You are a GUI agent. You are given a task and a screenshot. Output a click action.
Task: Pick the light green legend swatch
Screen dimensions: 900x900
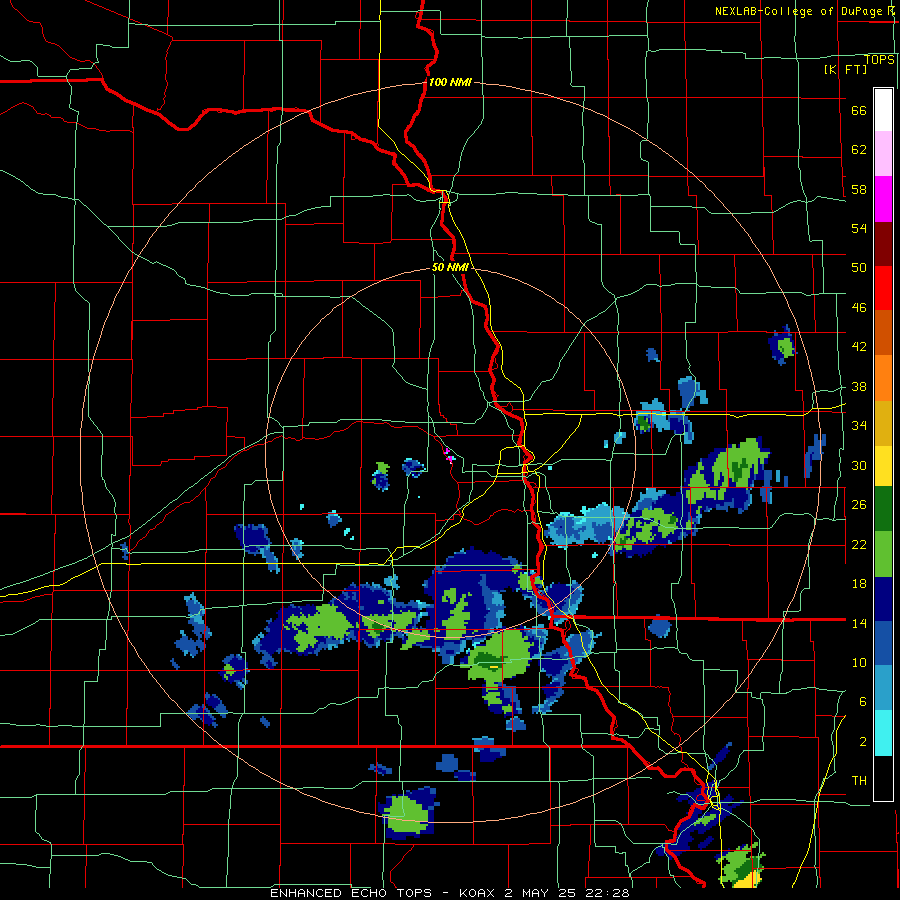point(883,554)
